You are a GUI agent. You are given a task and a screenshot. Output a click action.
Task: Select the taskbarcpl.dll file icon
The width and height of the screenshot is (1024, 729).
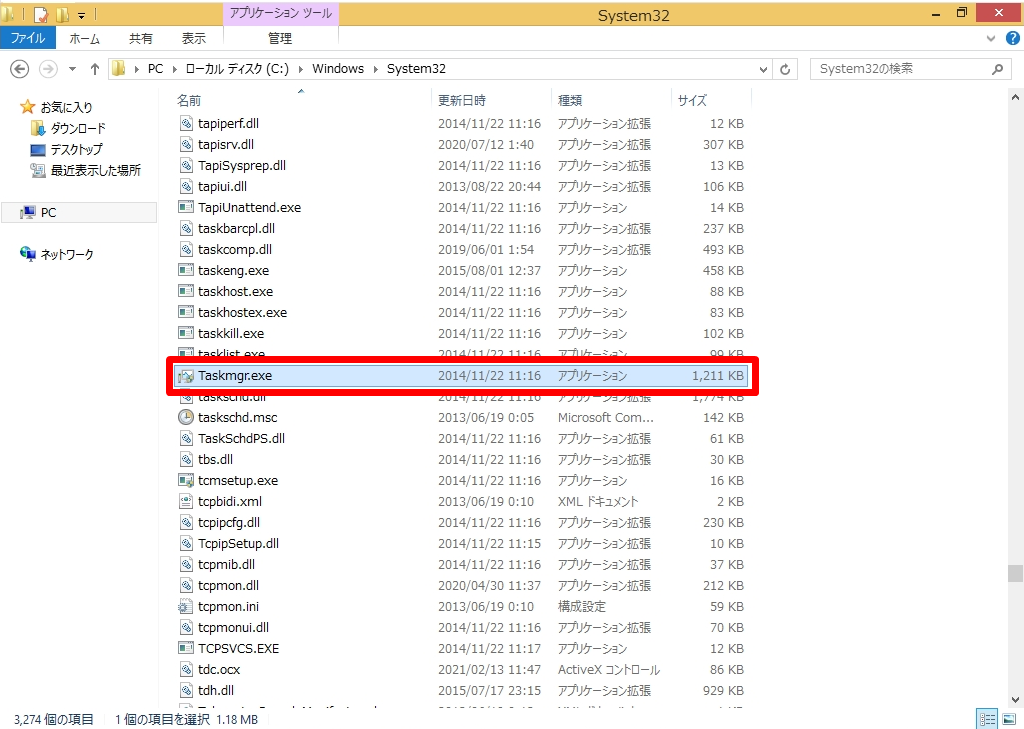(186, 228)
